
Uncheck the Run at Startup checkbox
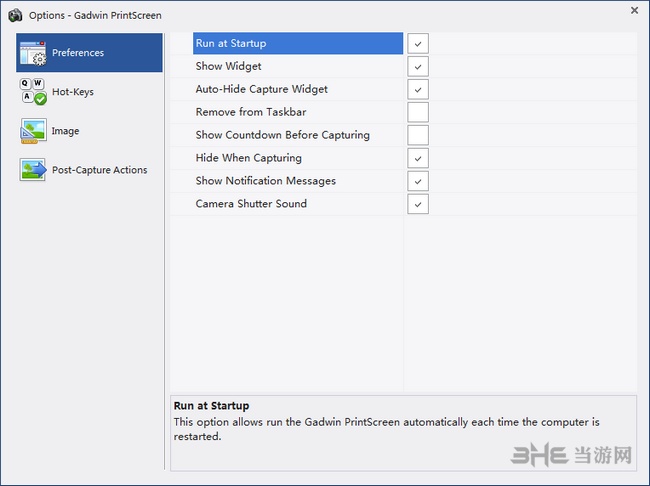417,43
